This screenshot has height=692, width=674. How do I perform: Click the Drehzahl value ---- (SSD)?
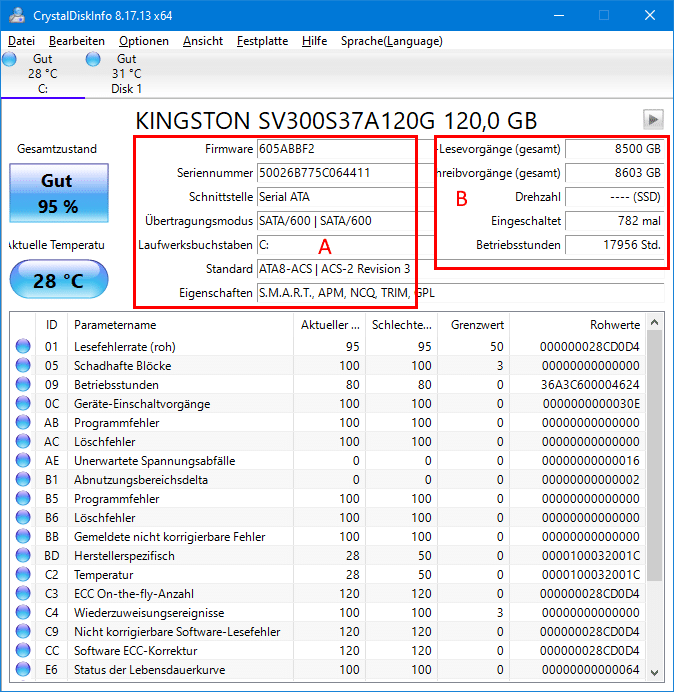pos(614,196)
